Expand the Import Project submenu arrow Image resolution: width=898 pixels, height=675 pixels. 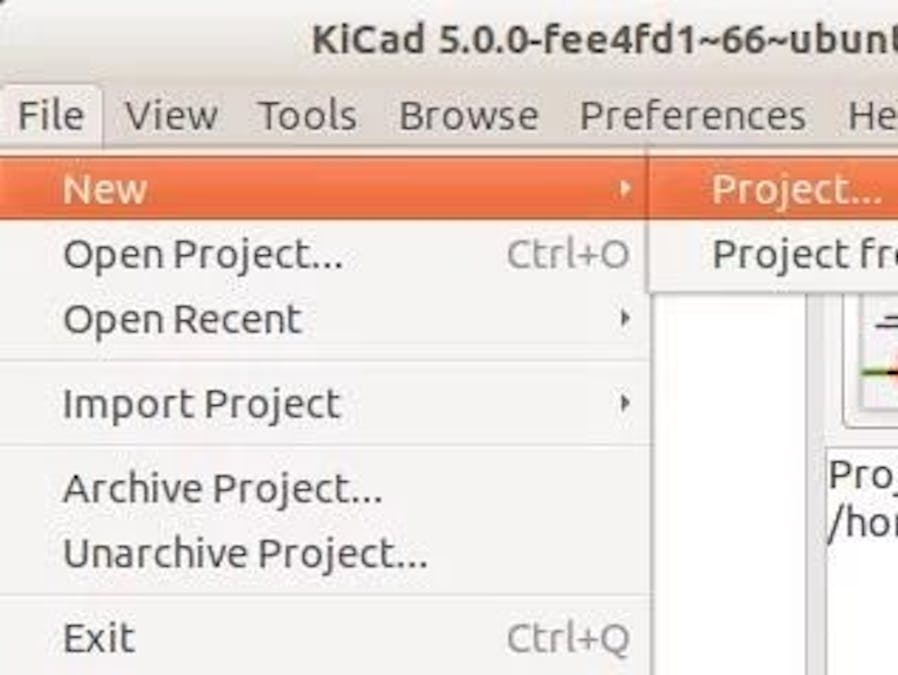(x=625, y=404)
